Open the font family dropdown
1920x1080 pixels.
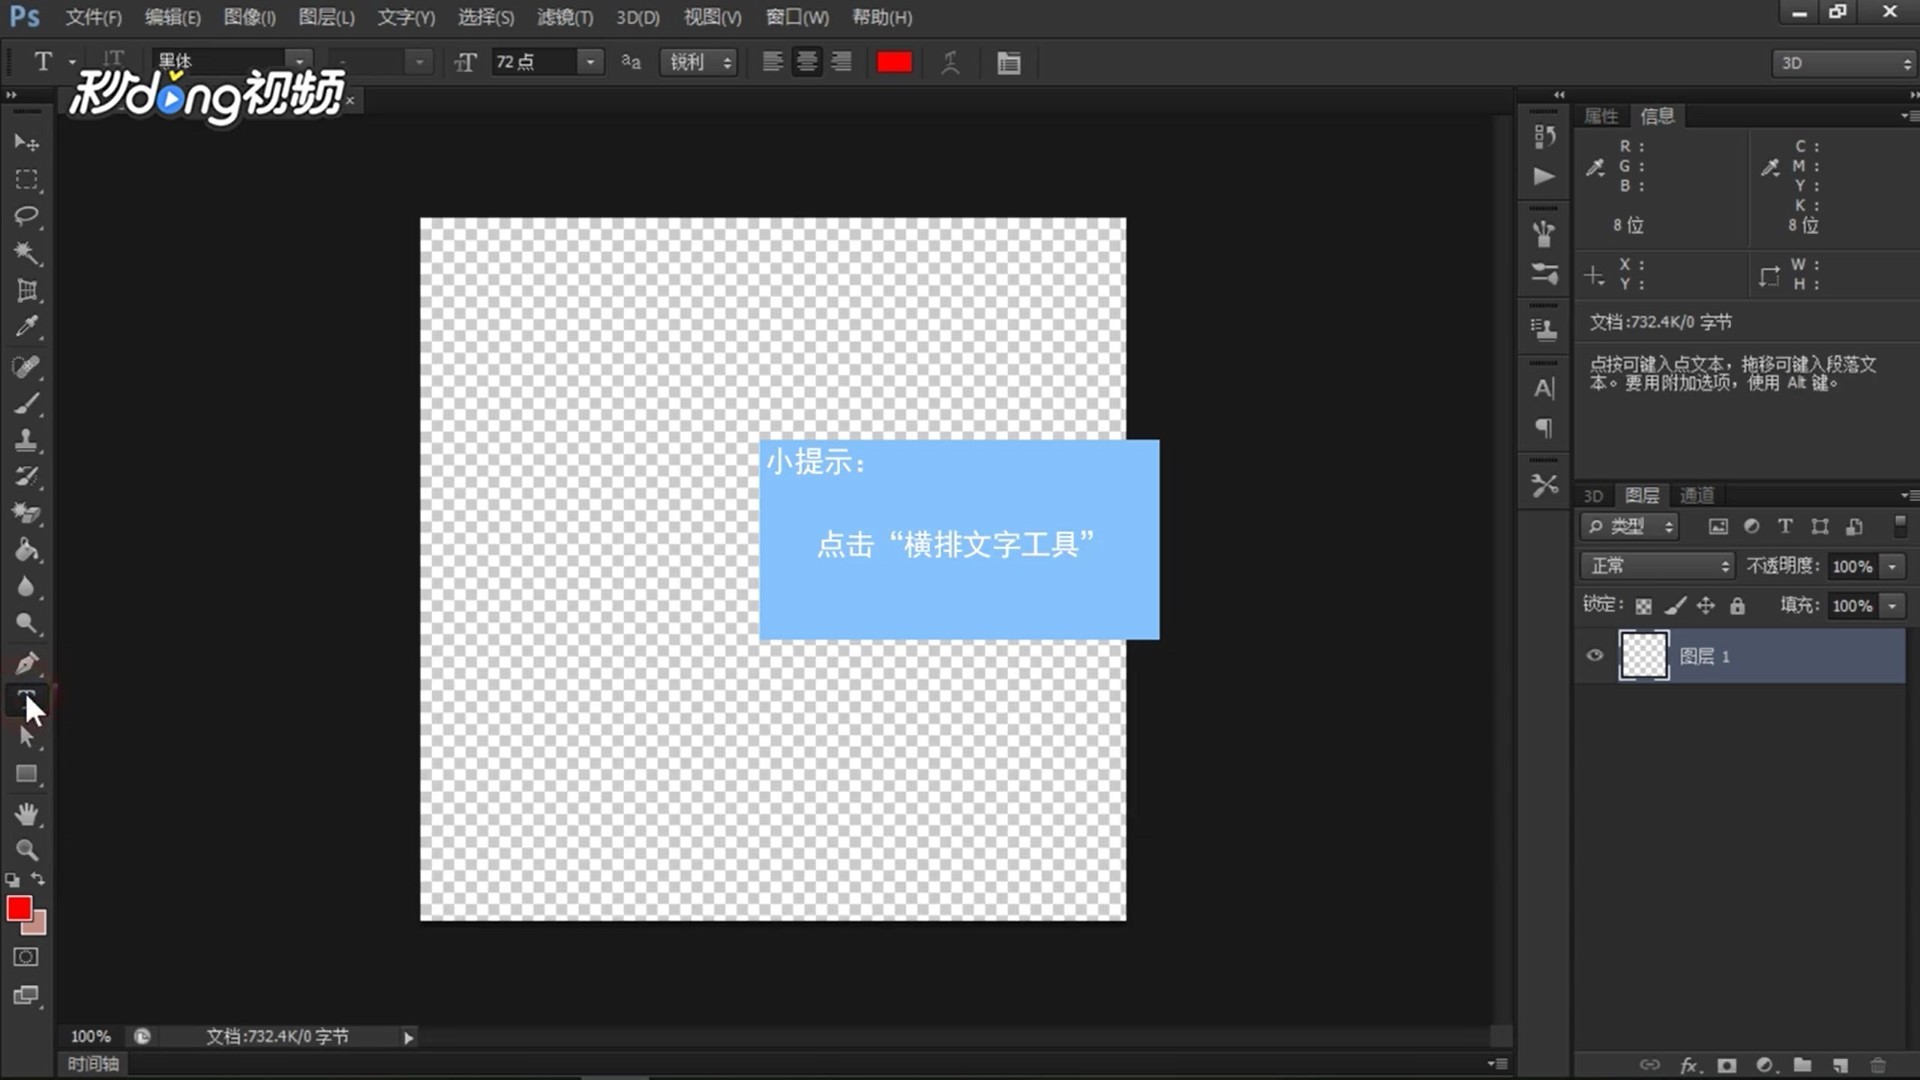click(298, 61)
